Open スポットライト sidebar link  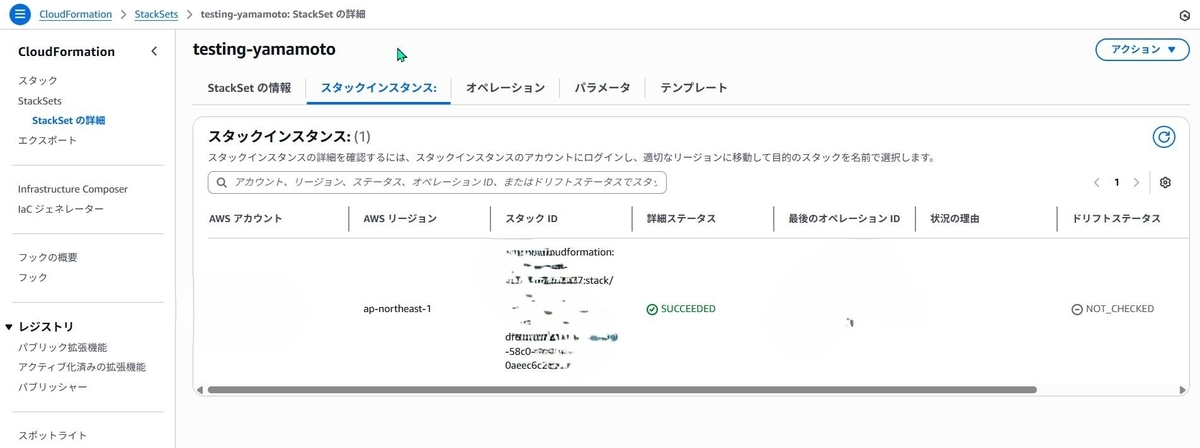53,436
